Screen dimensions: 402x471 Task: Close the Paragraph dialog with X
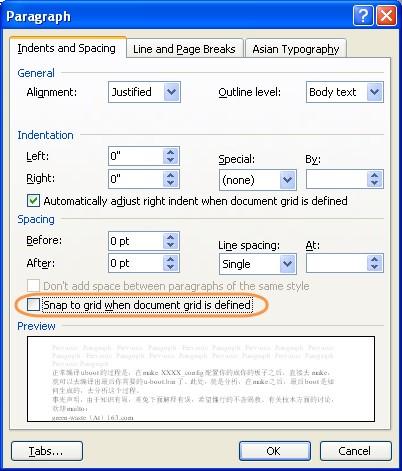[387, 16]
